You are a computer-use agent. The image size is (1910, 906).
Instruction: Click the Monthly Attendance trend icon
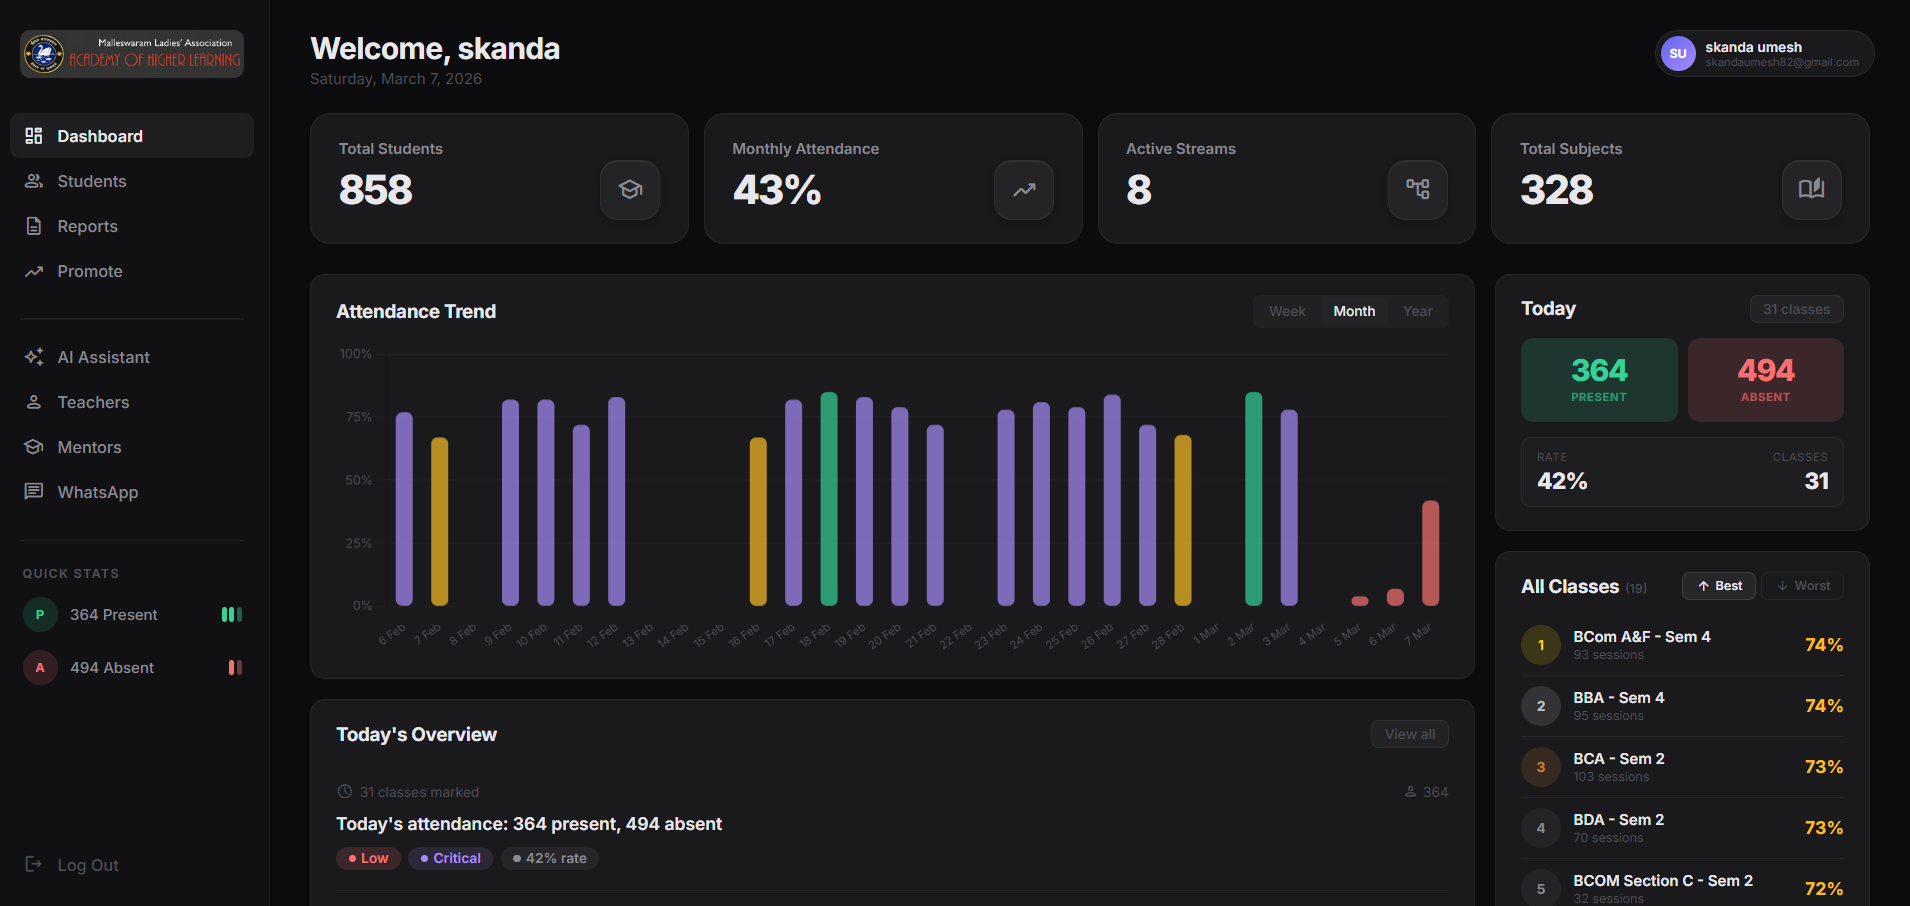point(1023,190)
